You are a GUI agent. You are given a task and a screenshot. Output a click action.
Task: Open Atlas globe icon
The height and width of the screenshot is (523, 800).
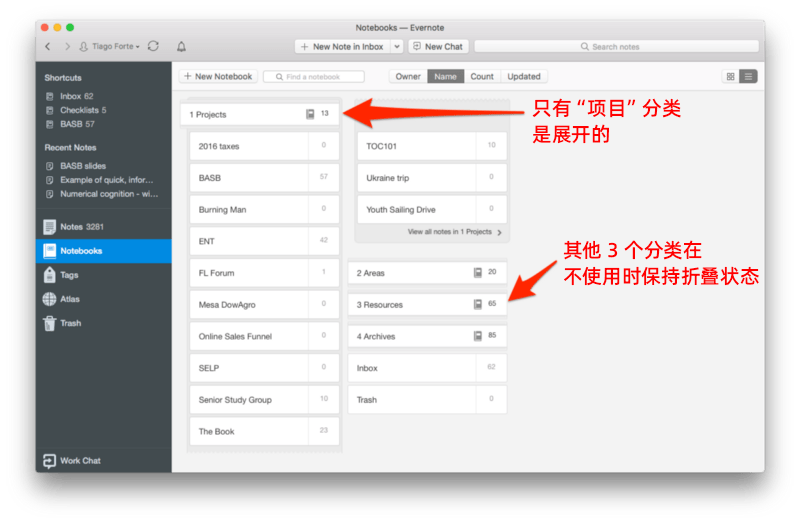[x=49, y=299]
